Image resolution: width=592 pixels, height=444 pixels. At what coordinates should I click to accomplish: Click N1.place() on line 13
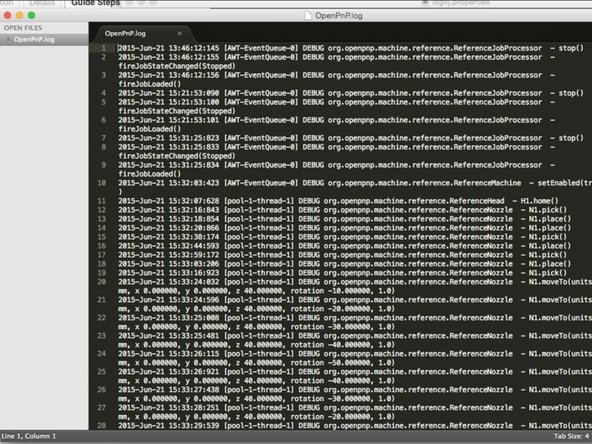(x=550, y=219)
